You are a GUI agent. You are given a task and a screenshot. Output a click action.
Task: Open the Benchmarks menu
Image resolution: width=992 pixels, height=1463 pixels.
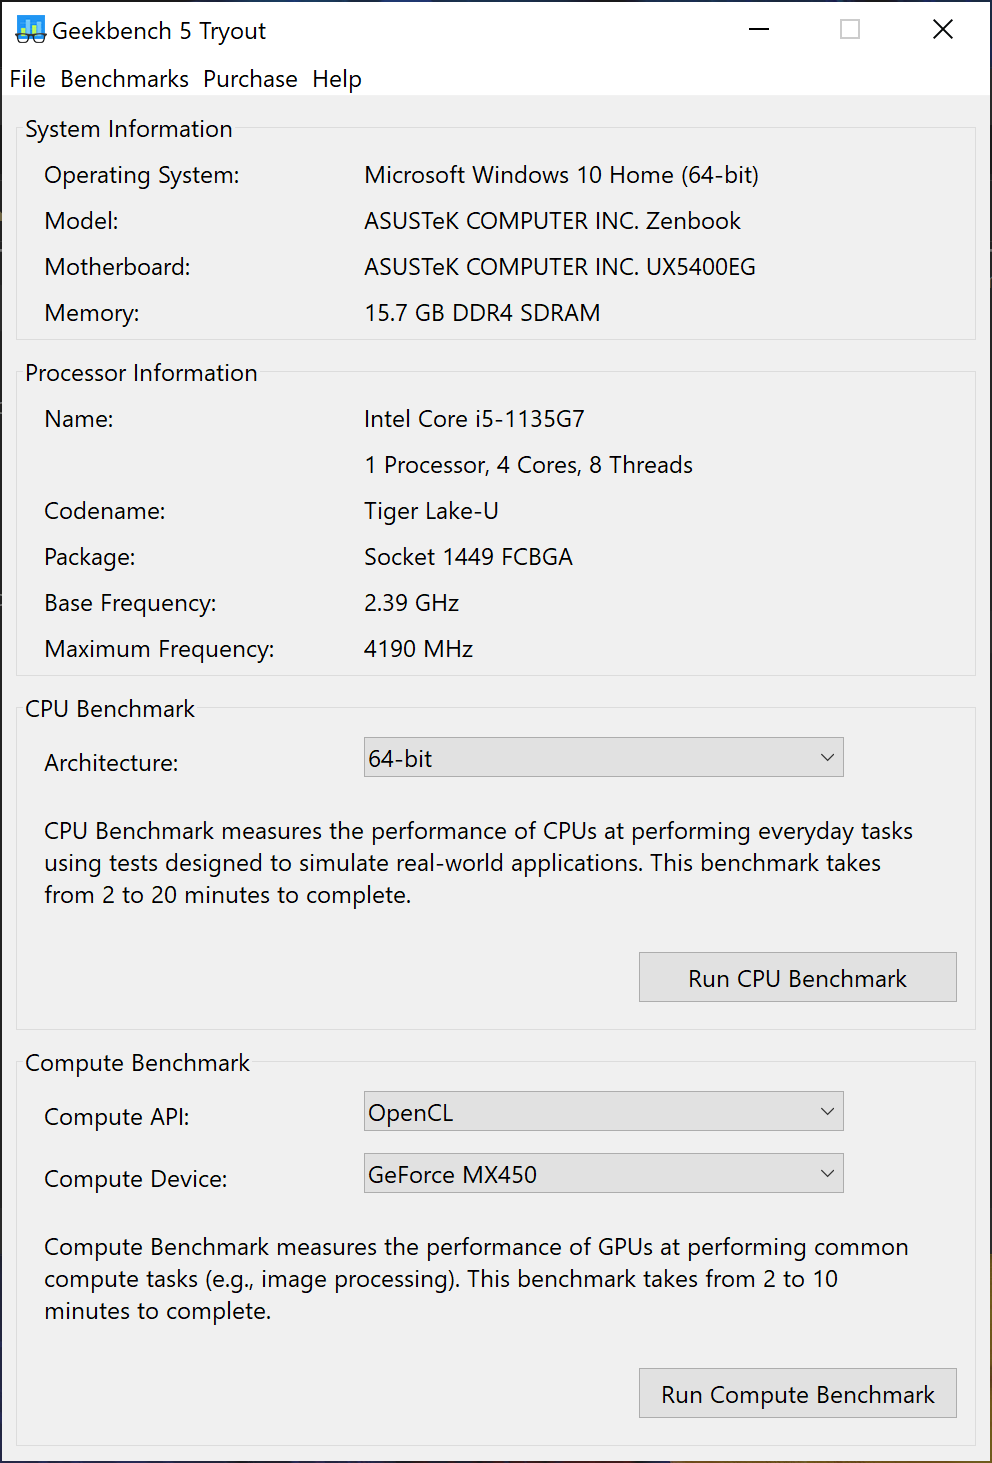point(124,79)
